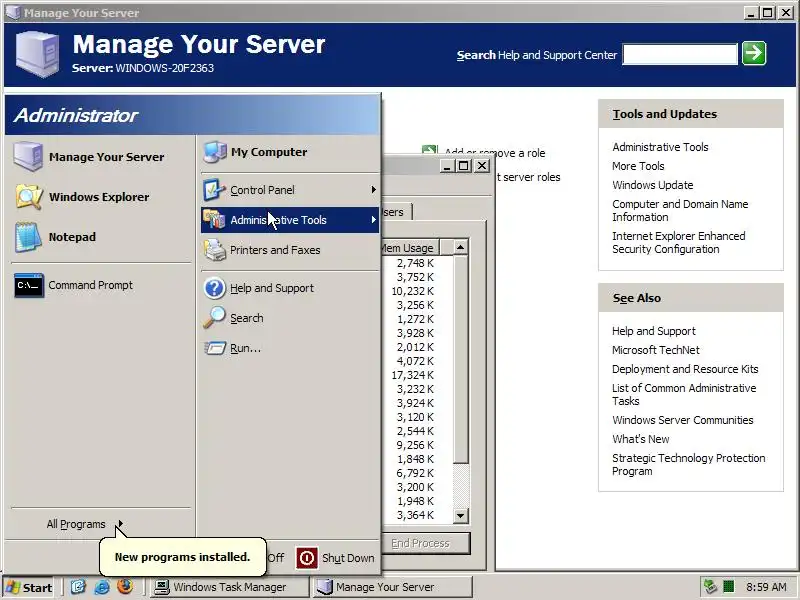
Task: Open List of Common Administrative Tasks link
Action: coord(684,394)
